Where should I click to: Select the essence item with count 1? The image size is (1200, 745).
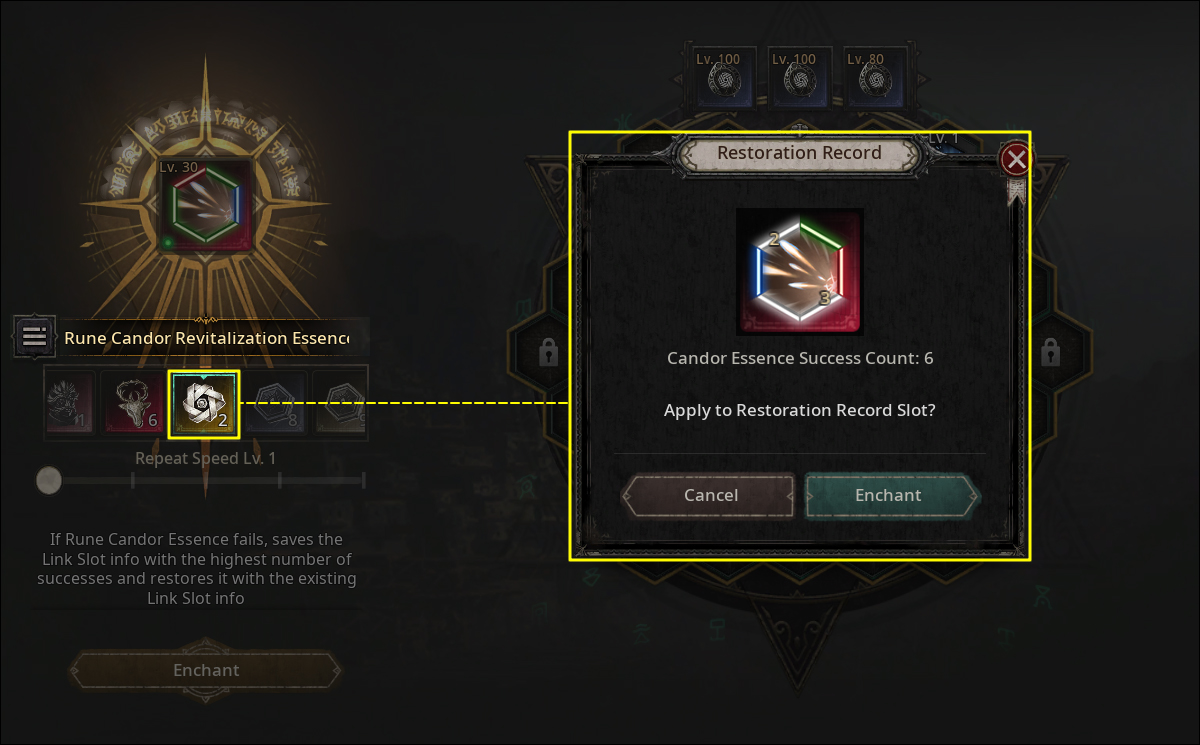pyautogui.click(x=70, y=404)
